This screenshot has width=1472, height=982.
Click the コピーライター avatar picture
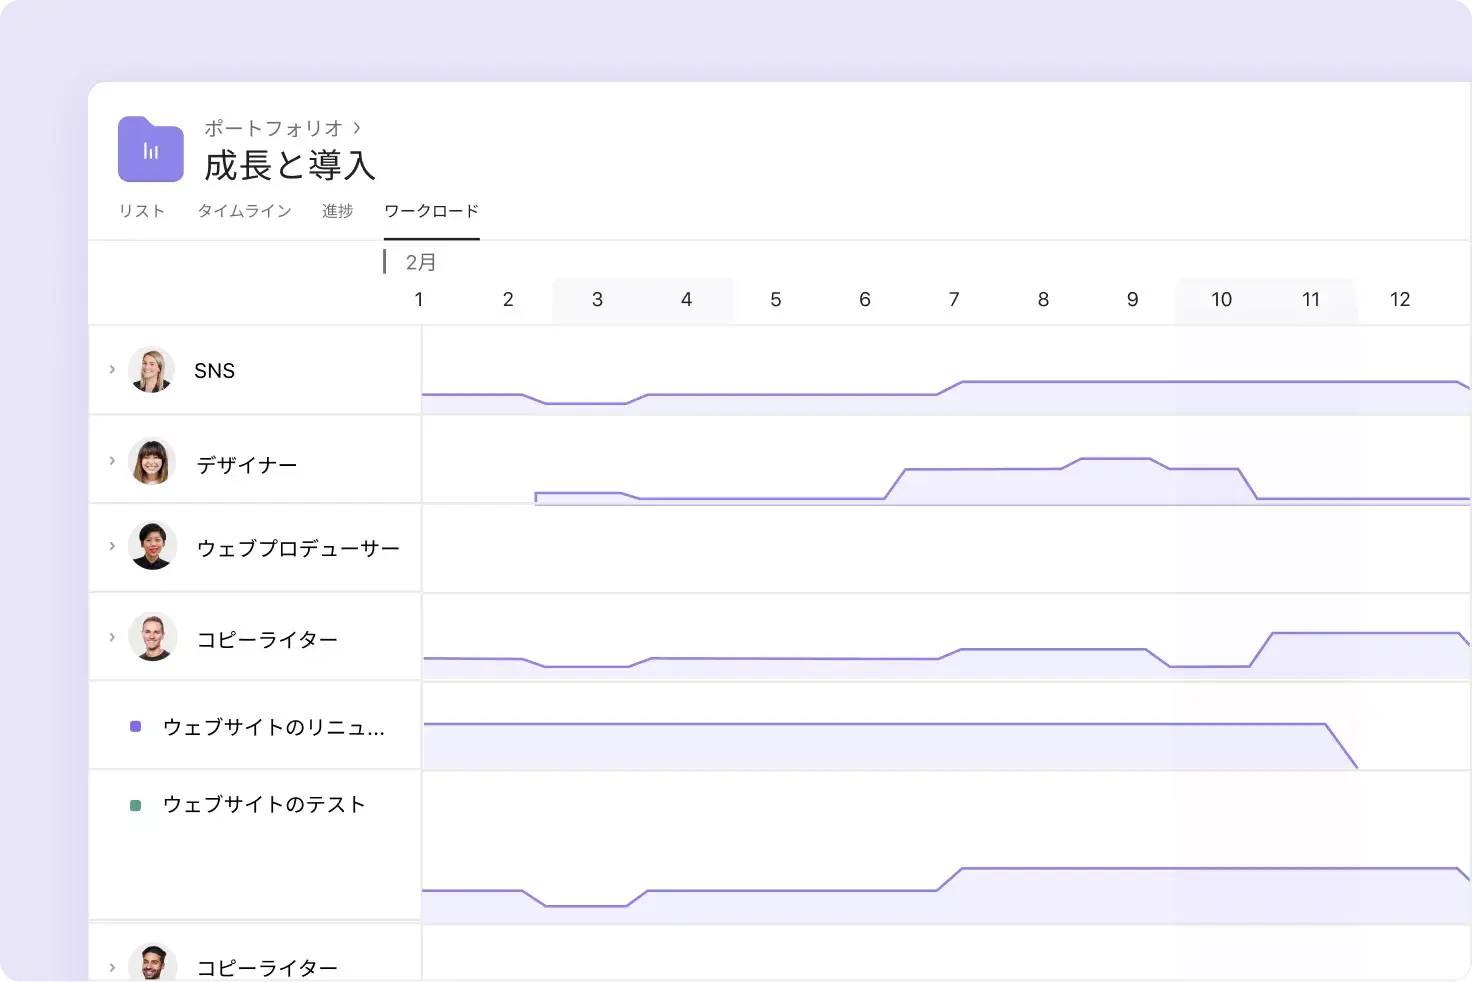tap(151, 637)
